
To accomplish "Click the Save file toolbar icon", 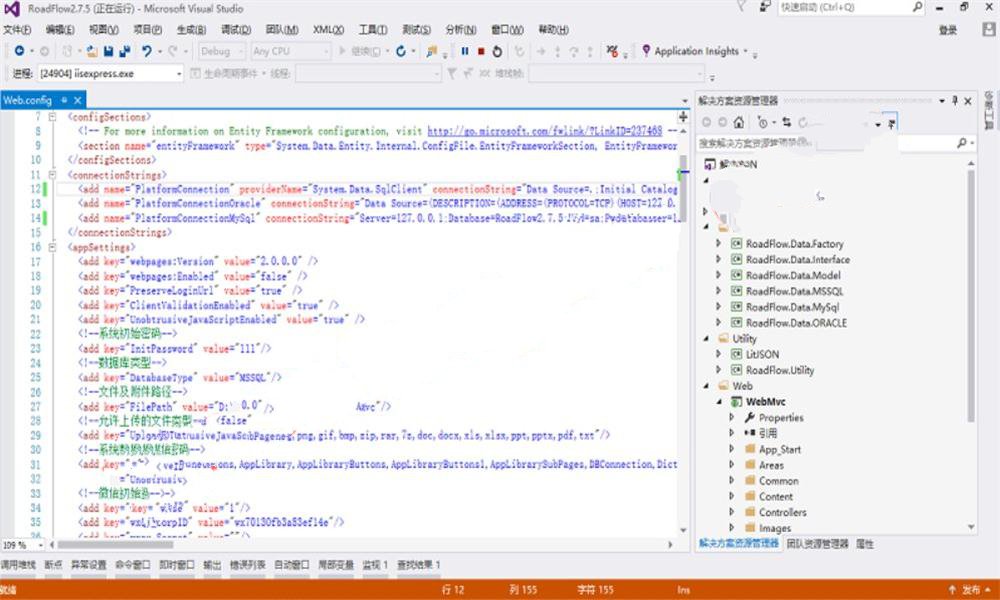I will click(x=108, y=51).
